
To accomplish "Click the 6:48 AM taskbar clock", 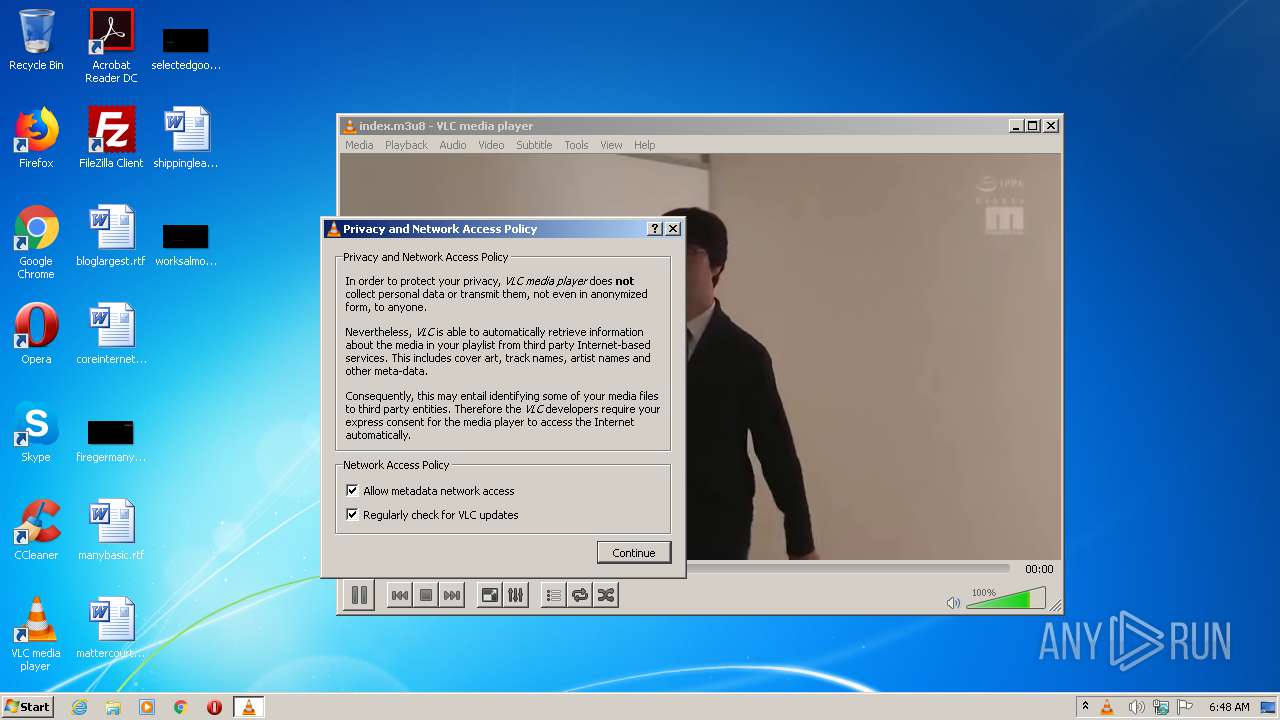I will tap(1228, 707).
